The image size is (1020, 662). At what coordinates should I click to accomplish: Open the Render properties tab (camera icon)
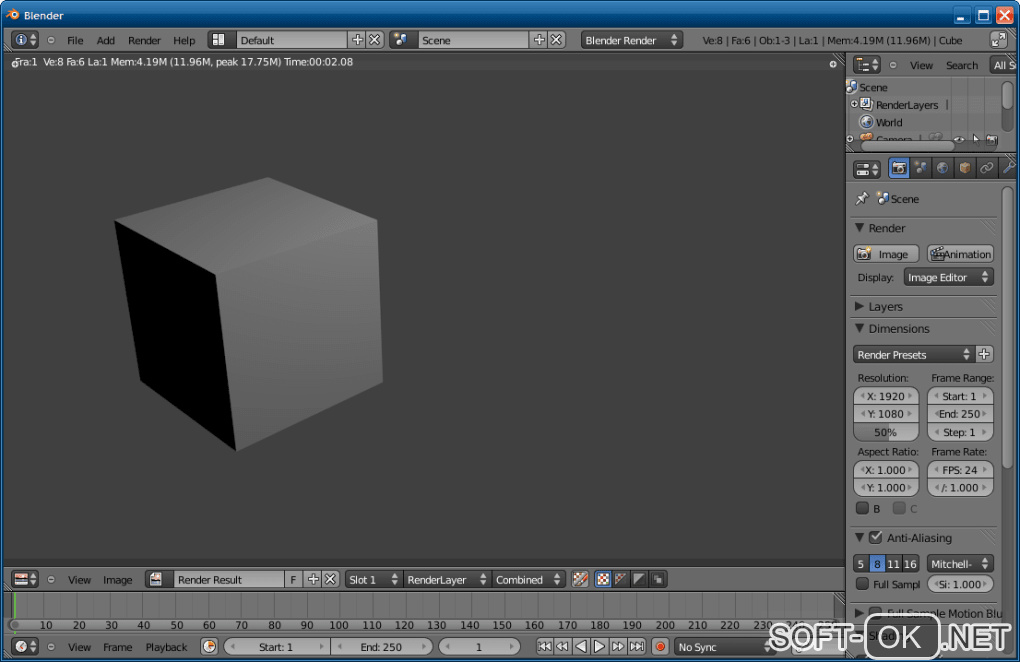[899, 168]
